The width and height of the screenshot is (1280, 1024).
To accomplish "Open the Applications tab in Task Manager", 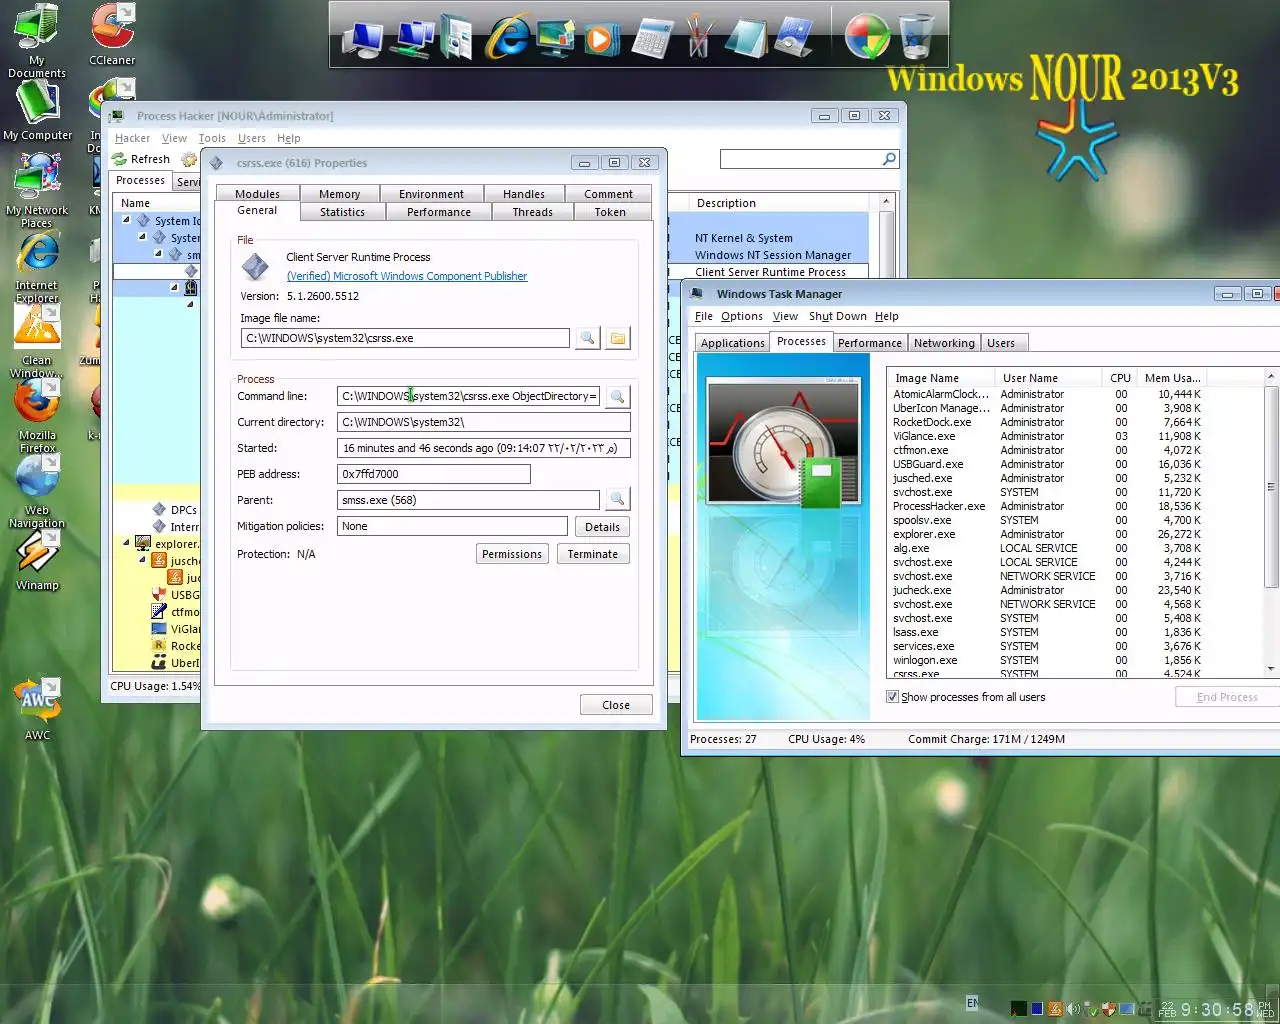I will (733, 343).
